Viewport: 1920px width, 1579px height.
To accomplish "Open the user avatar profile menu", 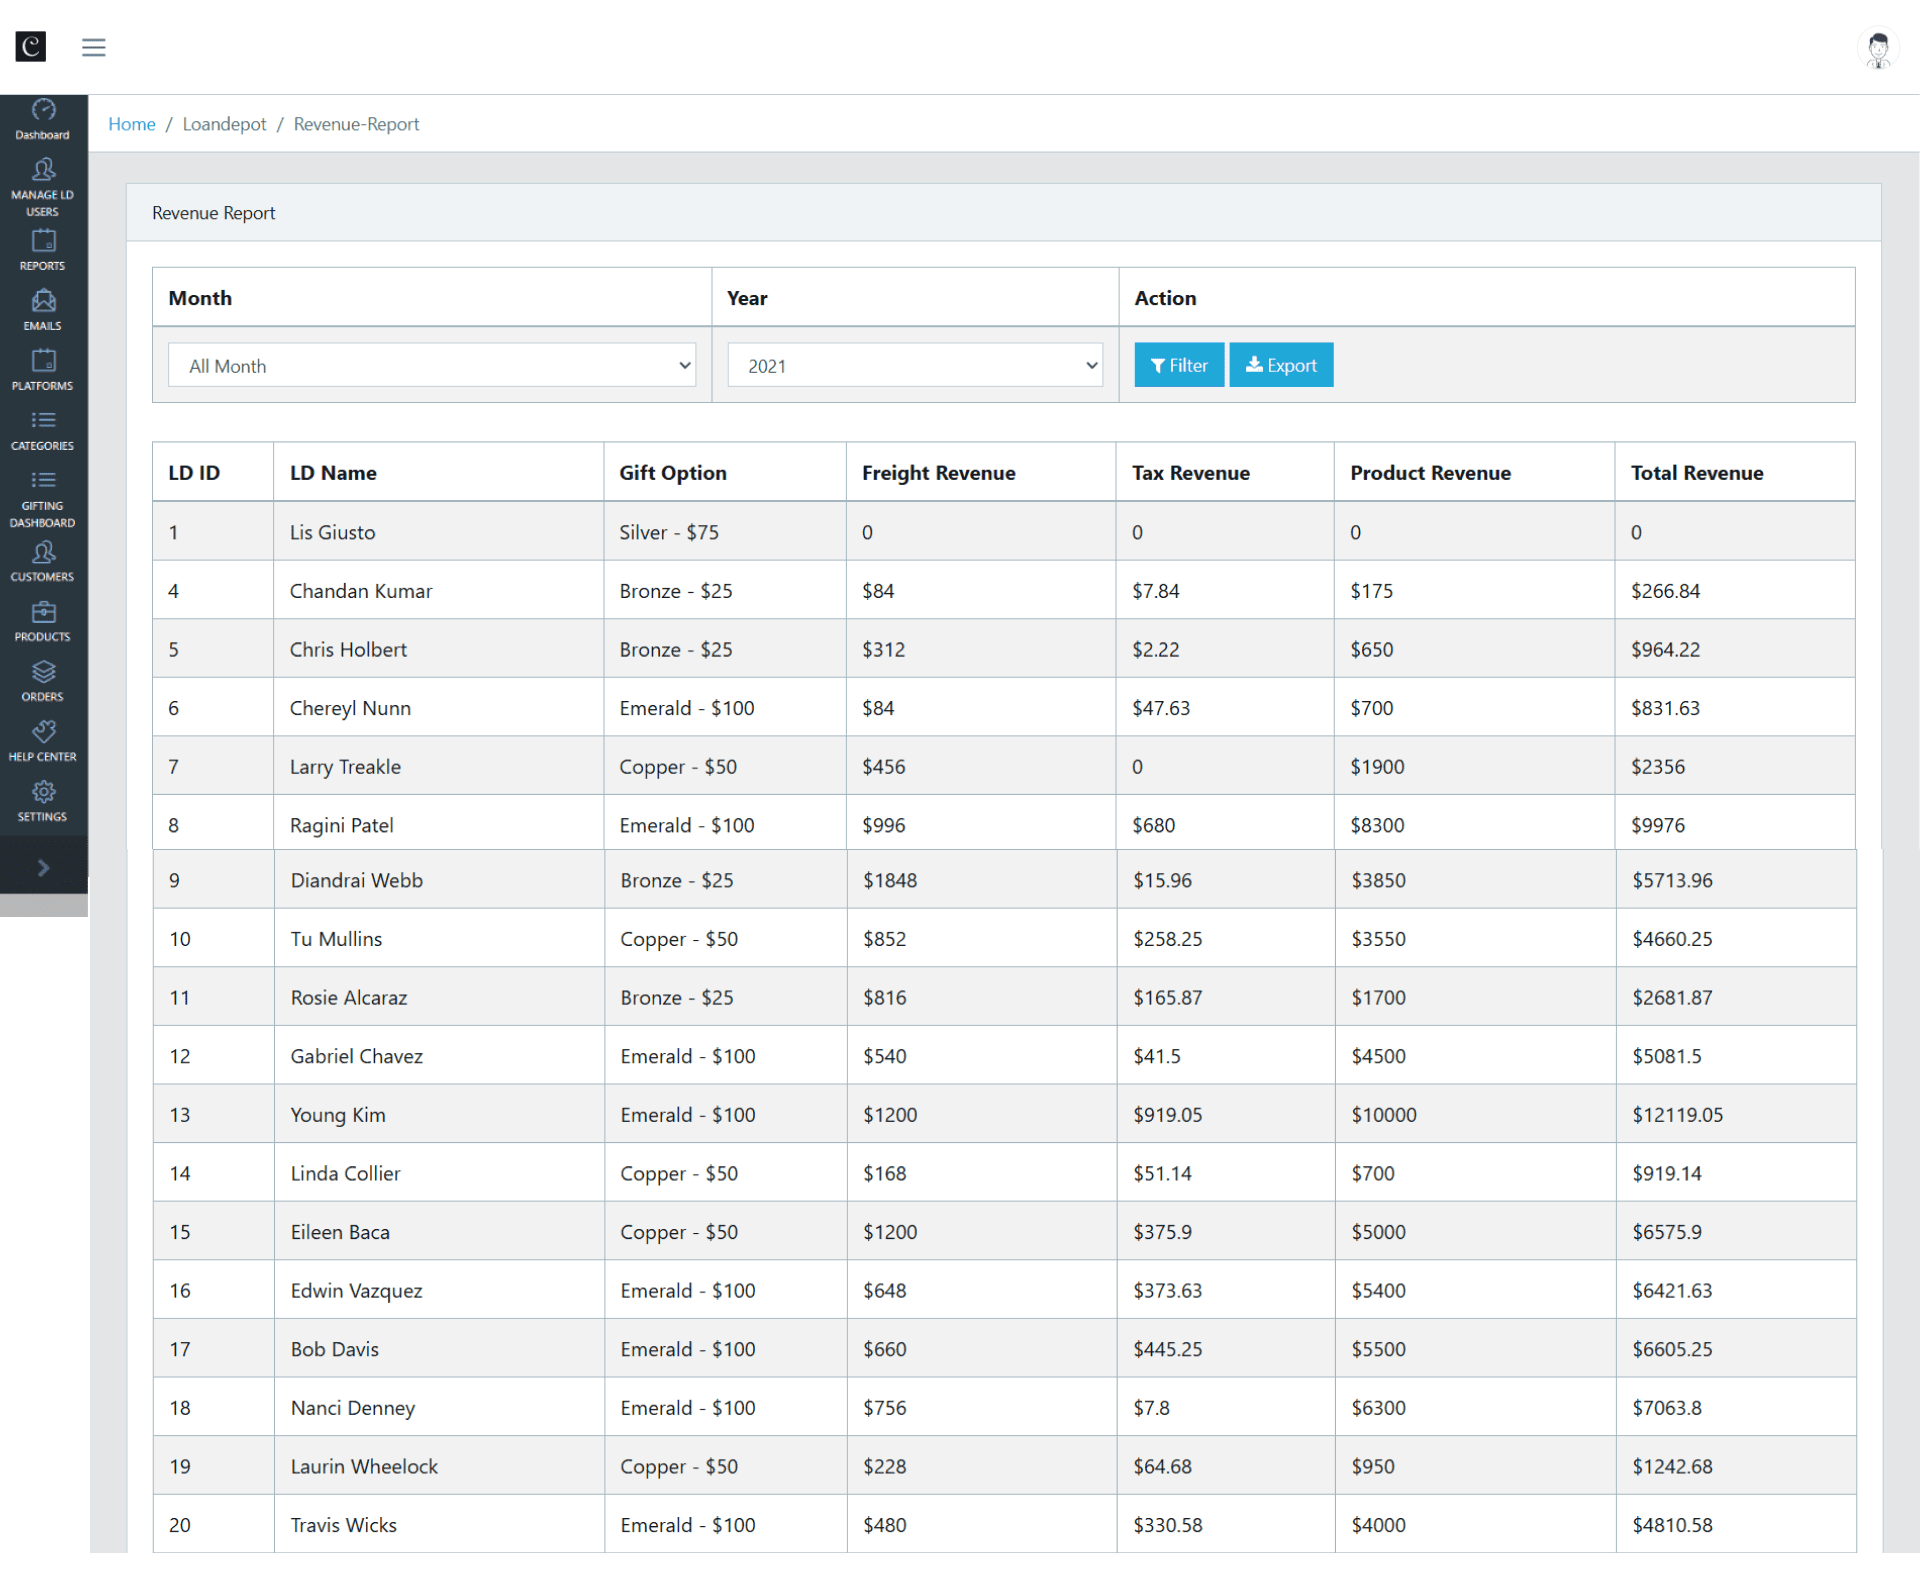I will (x=1877, y=48).
